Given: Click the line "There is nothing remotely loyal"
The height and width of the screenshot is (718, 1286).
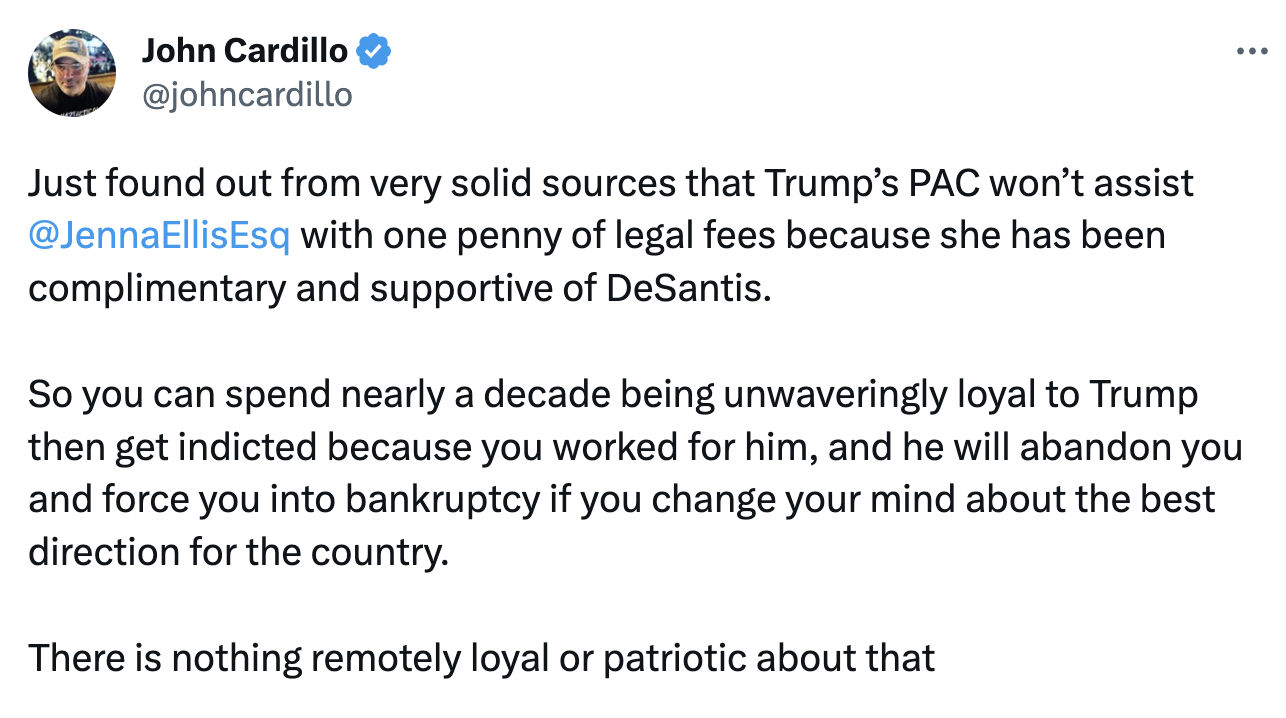Looking at the screenshot, I should [x=481, y=657].
